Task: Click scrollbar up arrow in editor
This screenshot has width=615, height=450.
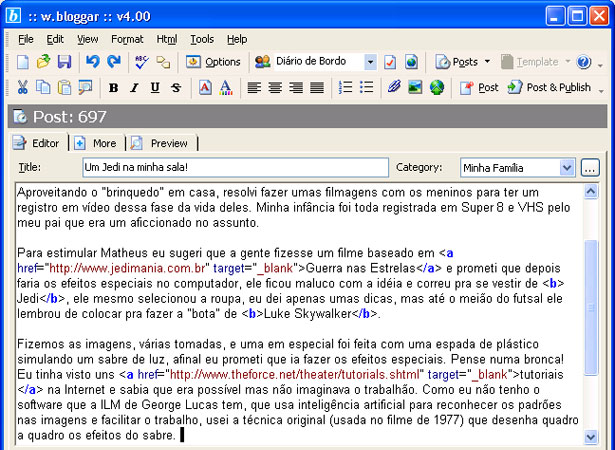Action: (591, 192)
